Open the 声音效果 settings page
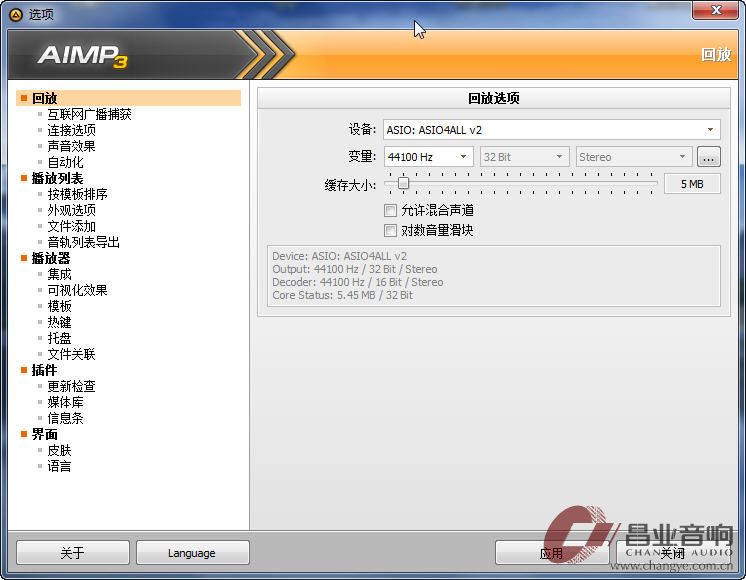 [x=71, y=146]
